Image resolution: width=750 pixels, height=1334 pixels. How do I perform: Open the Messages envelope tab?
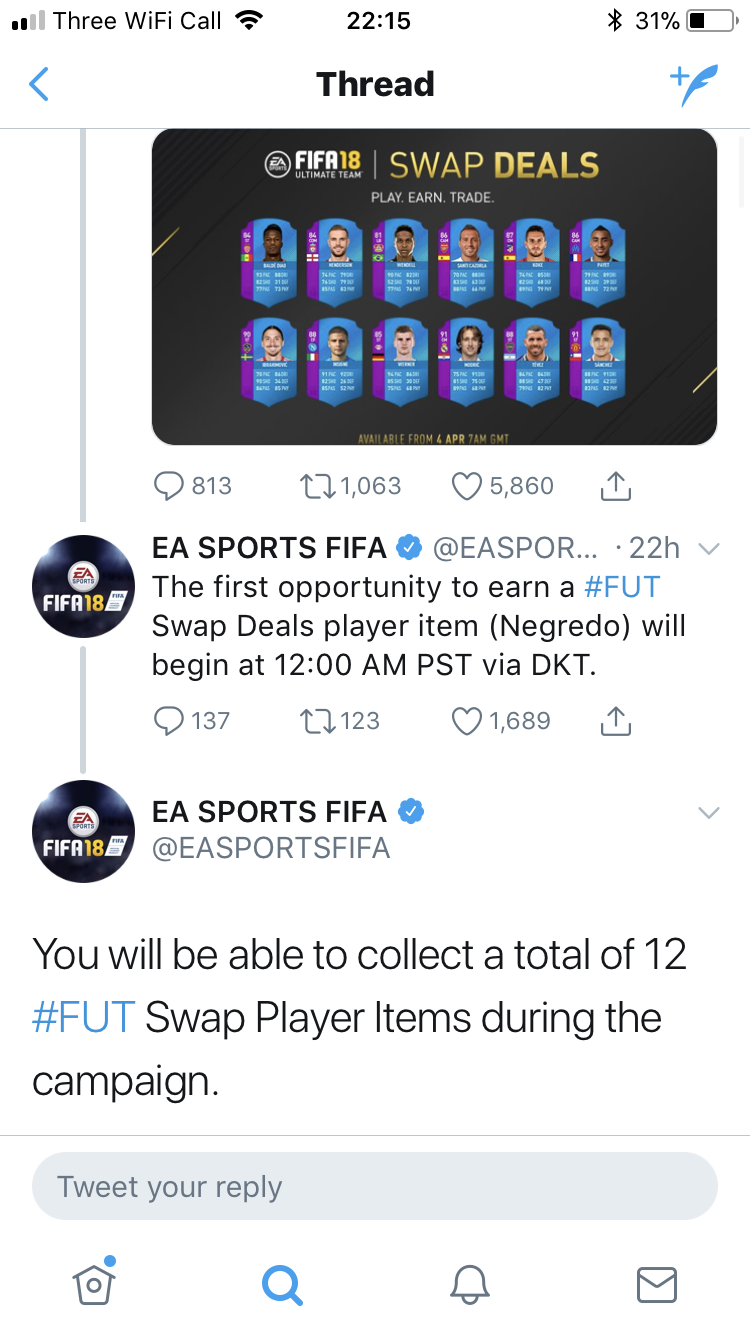coord(657,1283)
